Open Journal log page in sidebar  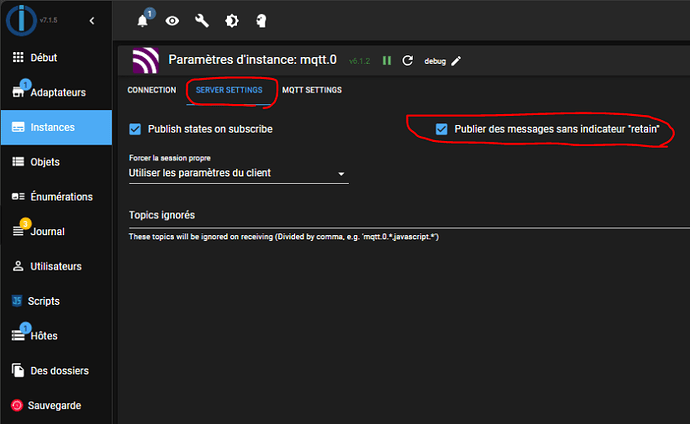(47, 231)
